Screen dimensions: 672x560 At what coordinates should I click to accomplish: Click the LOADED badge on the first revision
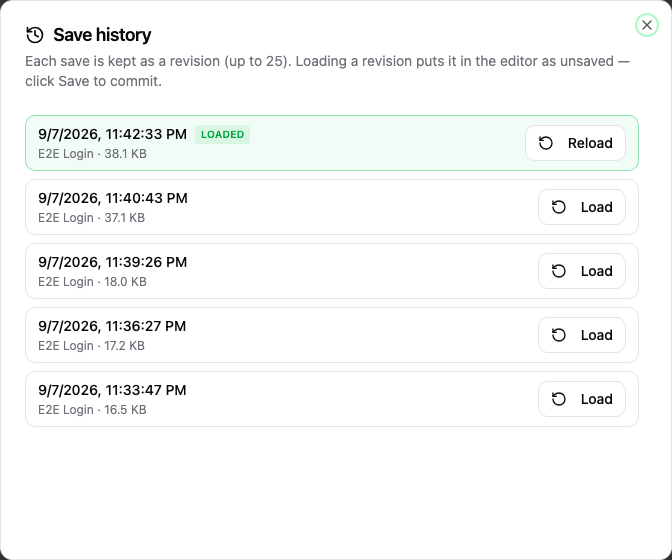pyautogui.click(x=222, y=135)
